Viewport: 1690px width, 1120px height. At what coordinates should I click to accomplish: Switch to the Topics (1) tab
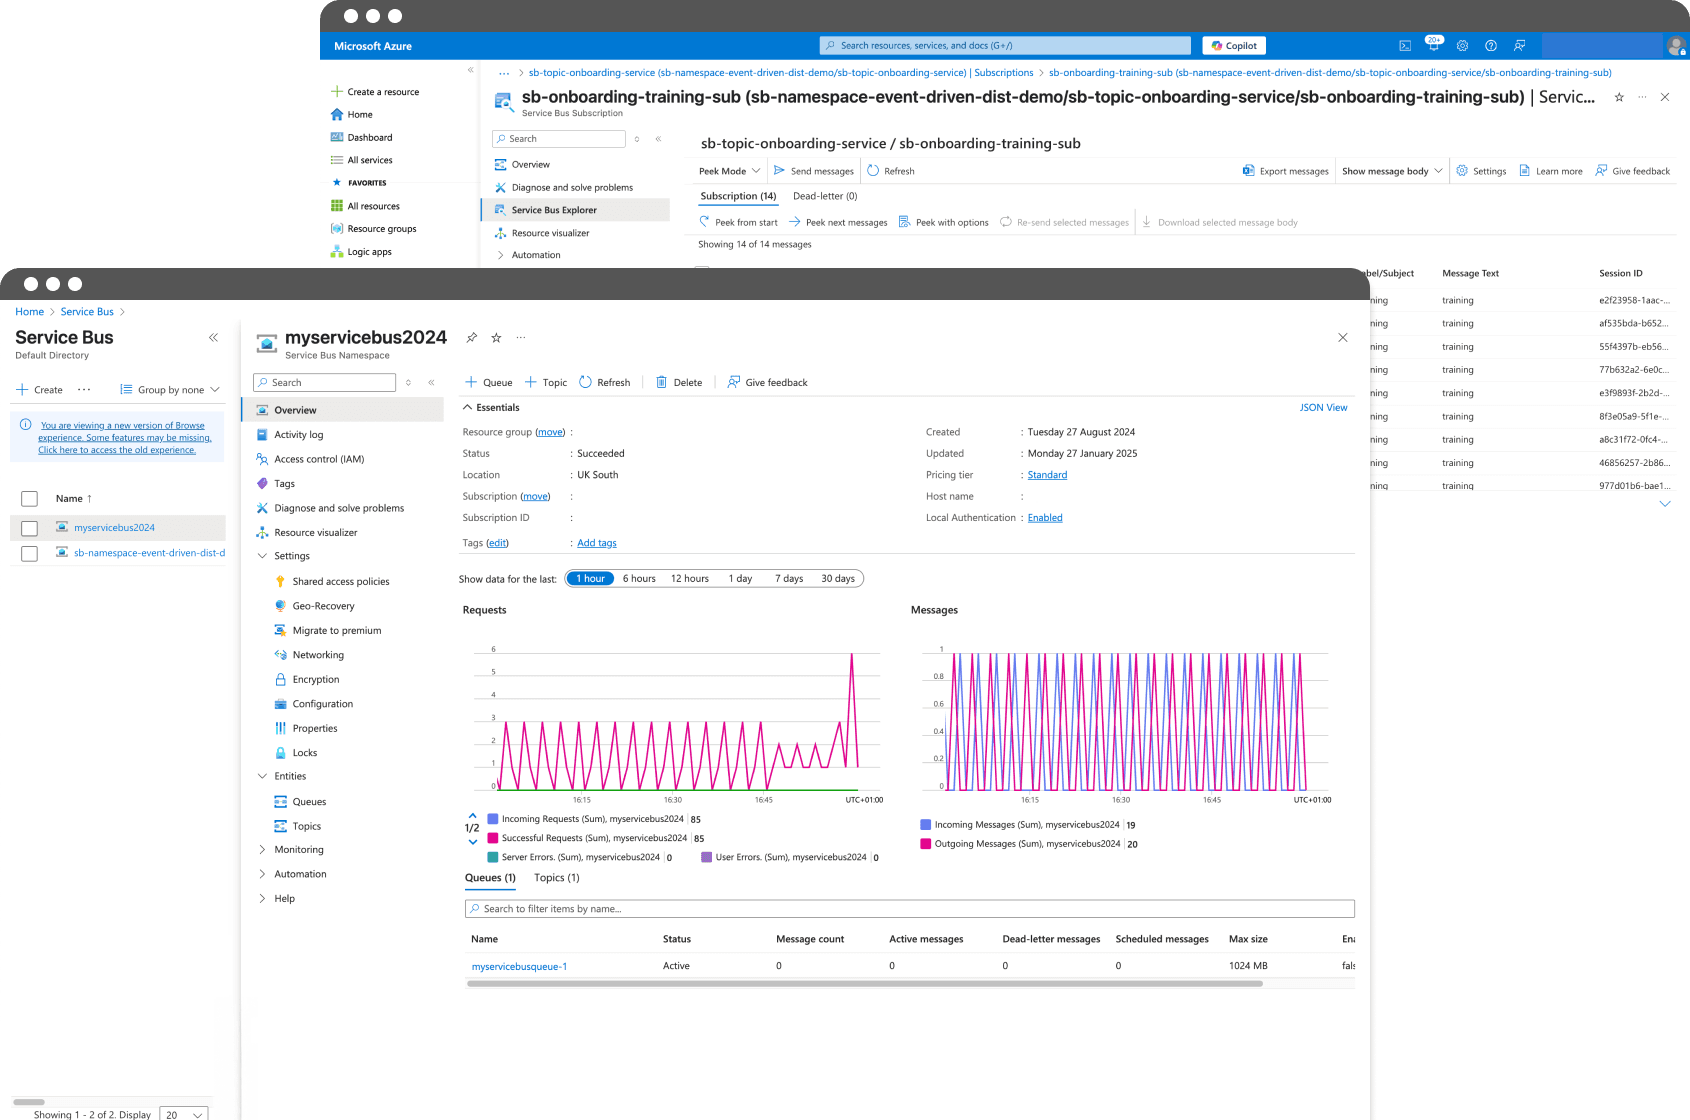coord(556,878)
